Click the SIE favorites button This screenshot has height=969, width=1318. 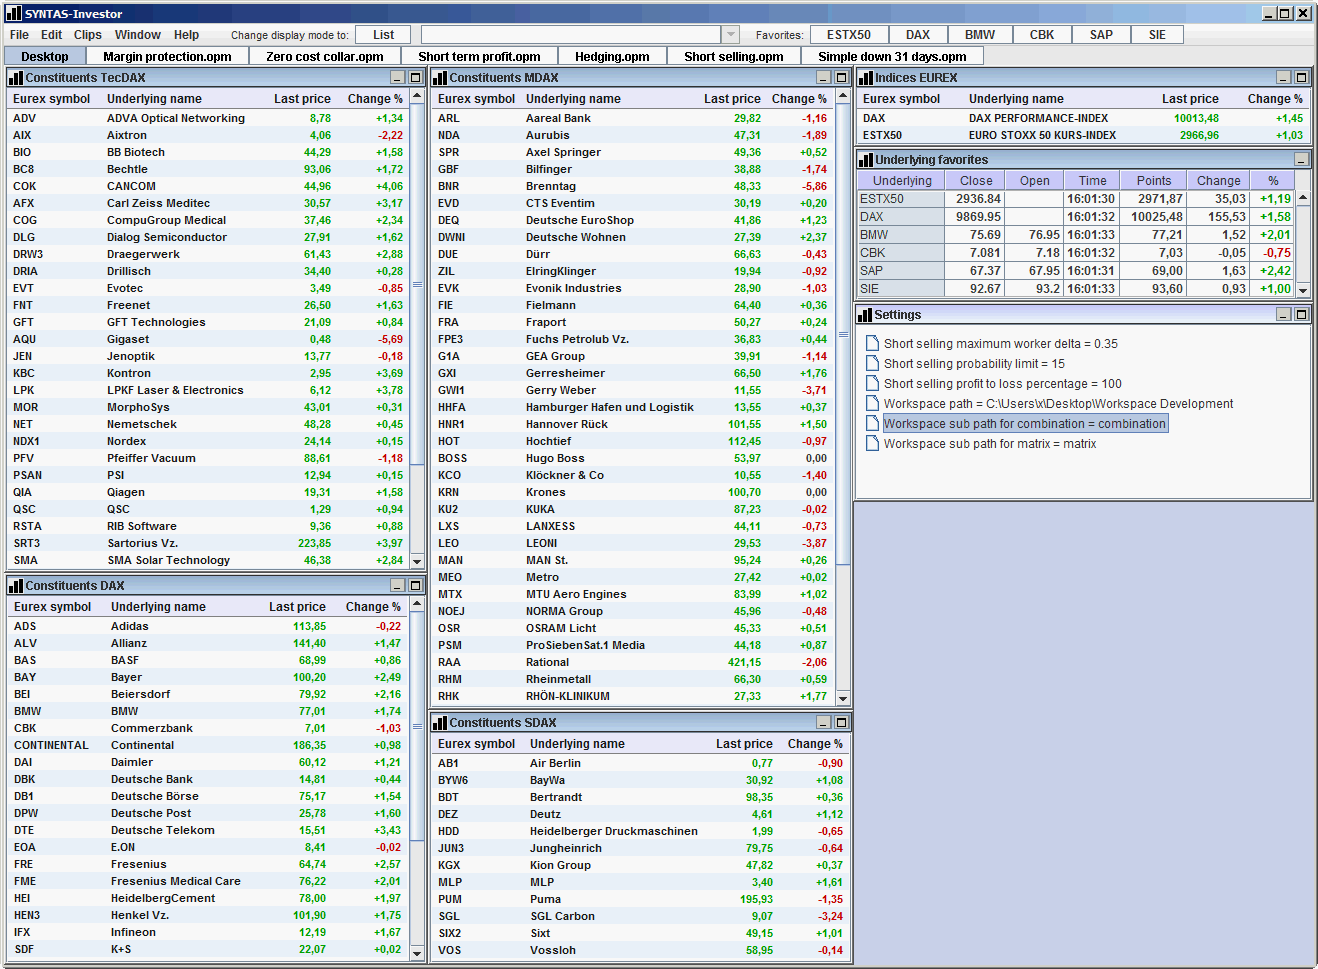pos(1157,35)
